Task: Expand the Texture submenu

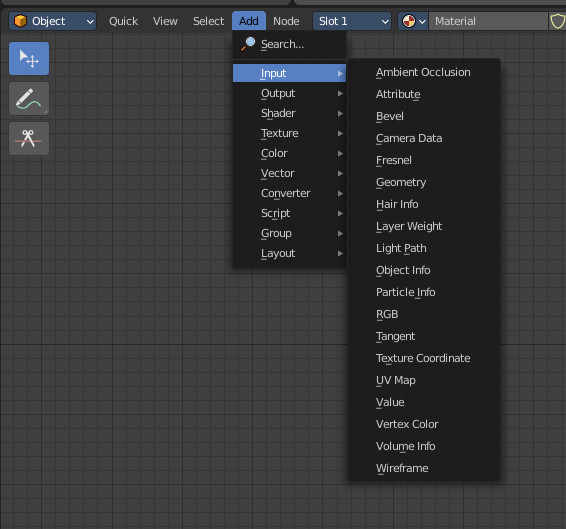Action: click(x=289, y=133)
